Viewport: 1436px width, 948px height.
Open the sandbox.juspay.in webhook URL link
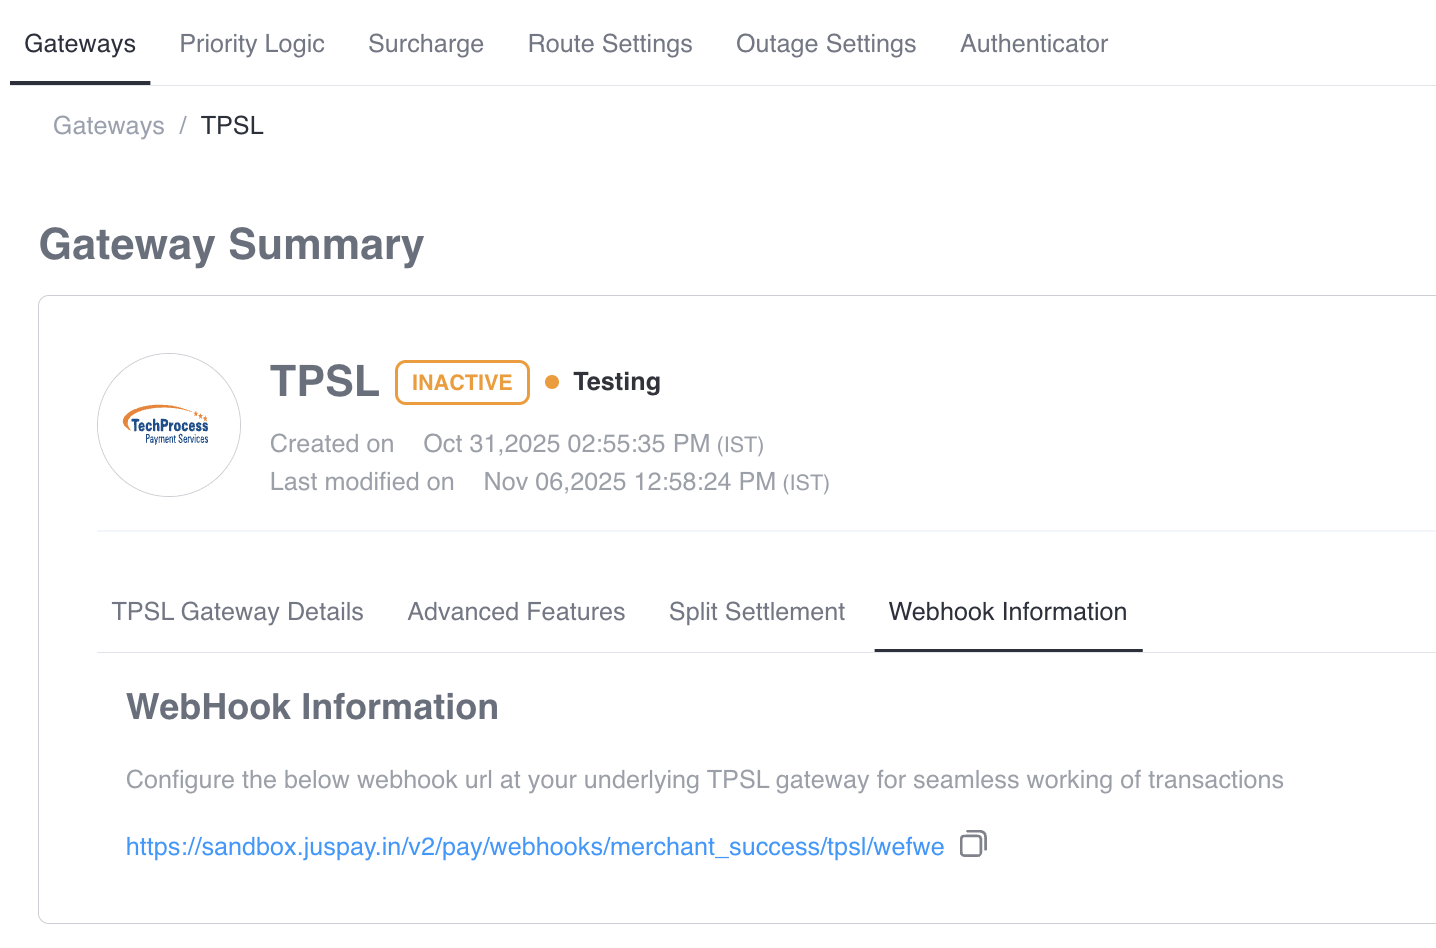tap(535, 847)
